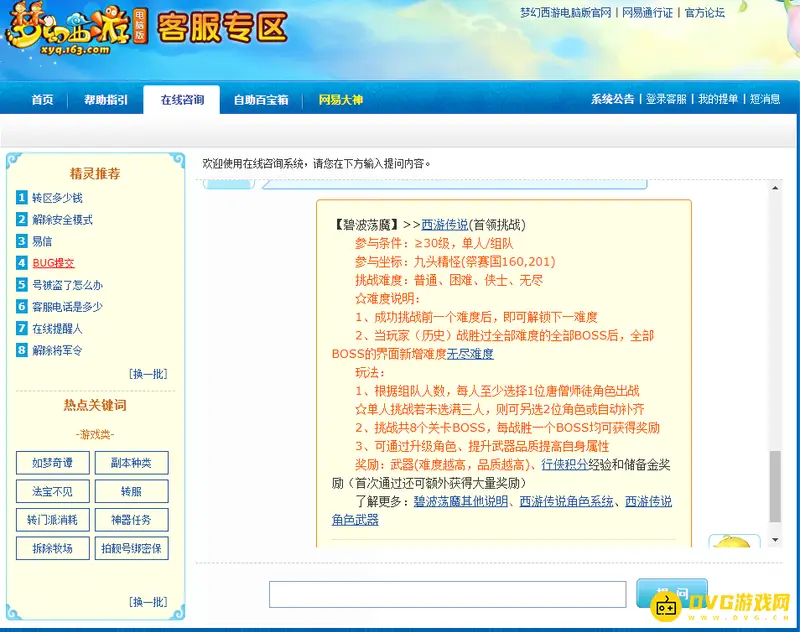This screenshot has width=800, height=632.
Task: Open the 网易通行证 link
Action: tap(647, 13)
